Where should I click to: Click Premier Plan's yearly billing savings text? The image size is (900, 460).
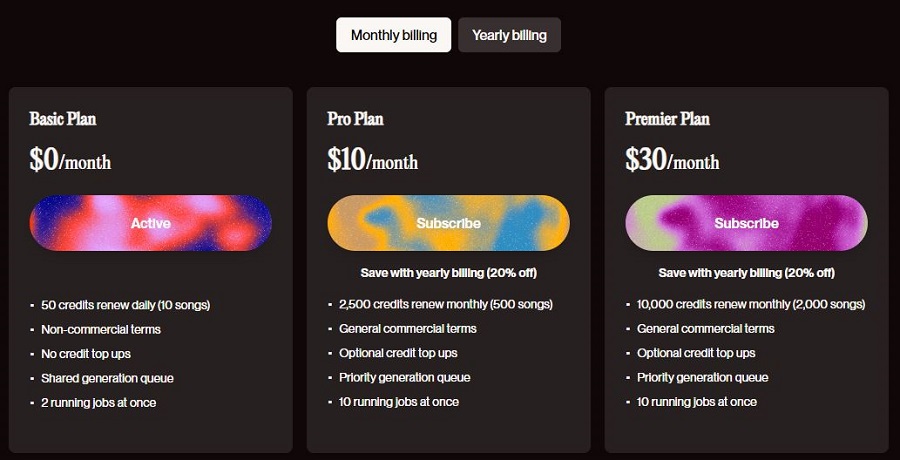(x=746, y=273)
